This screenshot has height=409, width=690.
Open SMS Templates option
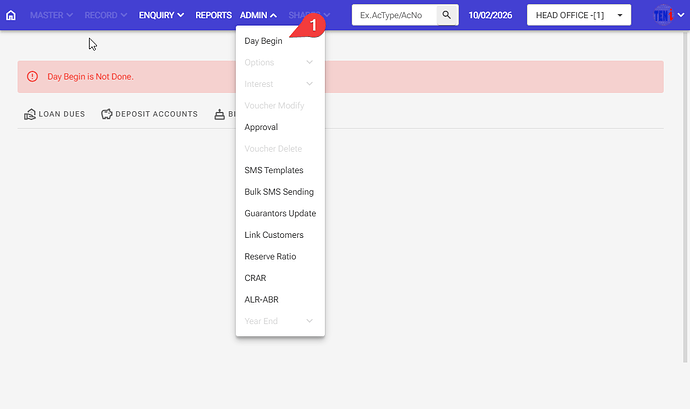(x=273, y=170)
